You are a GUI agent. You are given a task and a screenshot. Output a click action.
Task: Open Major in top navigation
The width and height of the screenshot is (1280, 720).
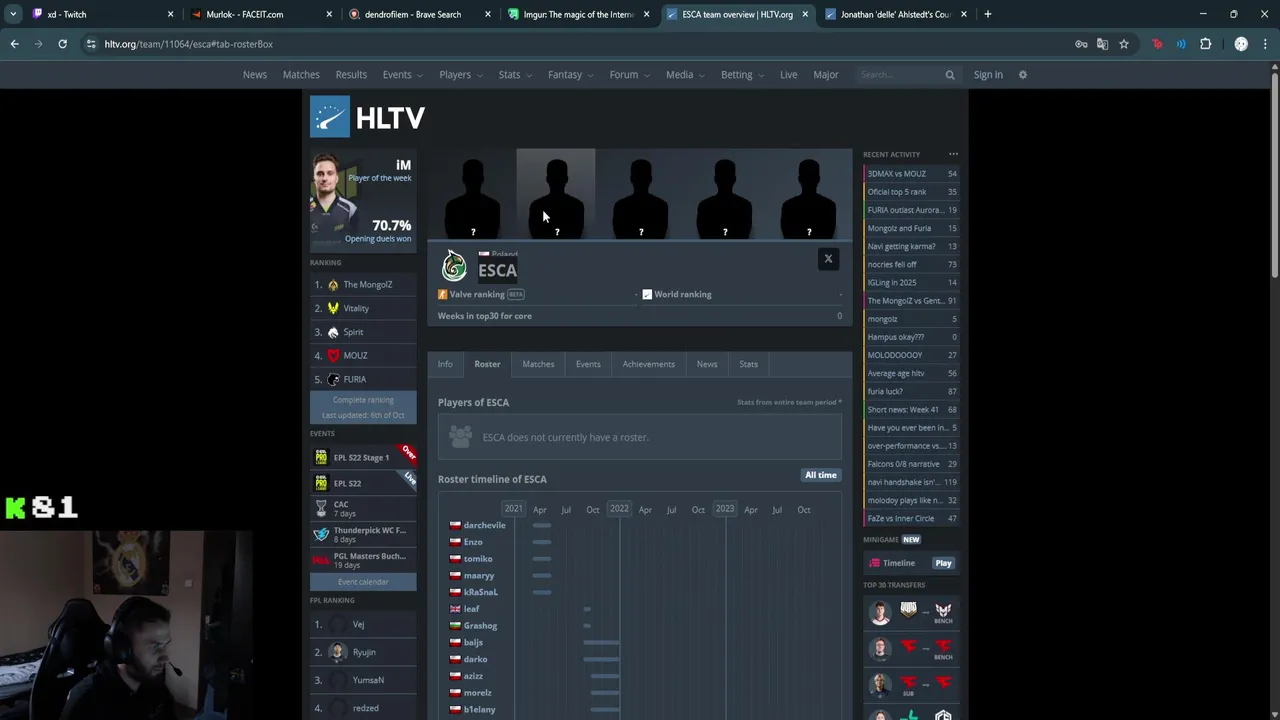(826, 75)
